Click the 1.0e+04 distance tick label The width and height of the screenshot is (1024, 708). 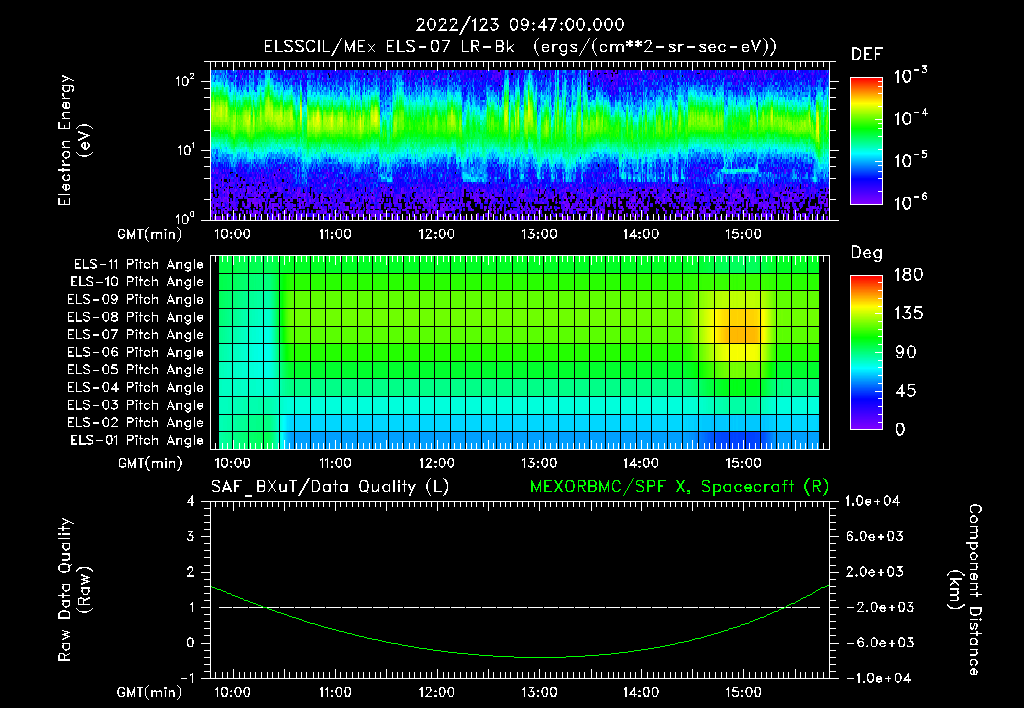(872, 501)
